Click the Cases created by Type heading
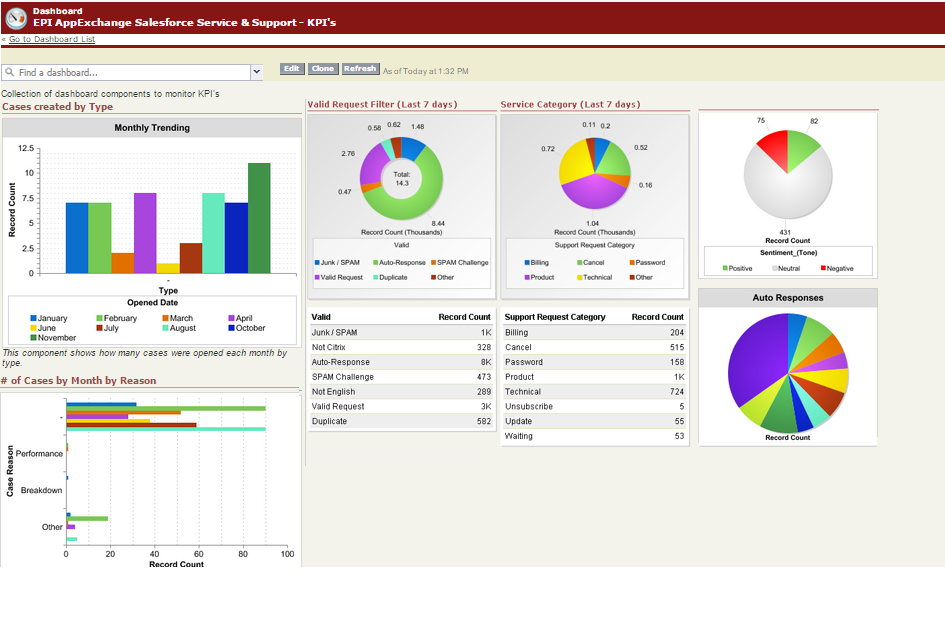This screenshot has height=624, width=945. pos(57,107)
